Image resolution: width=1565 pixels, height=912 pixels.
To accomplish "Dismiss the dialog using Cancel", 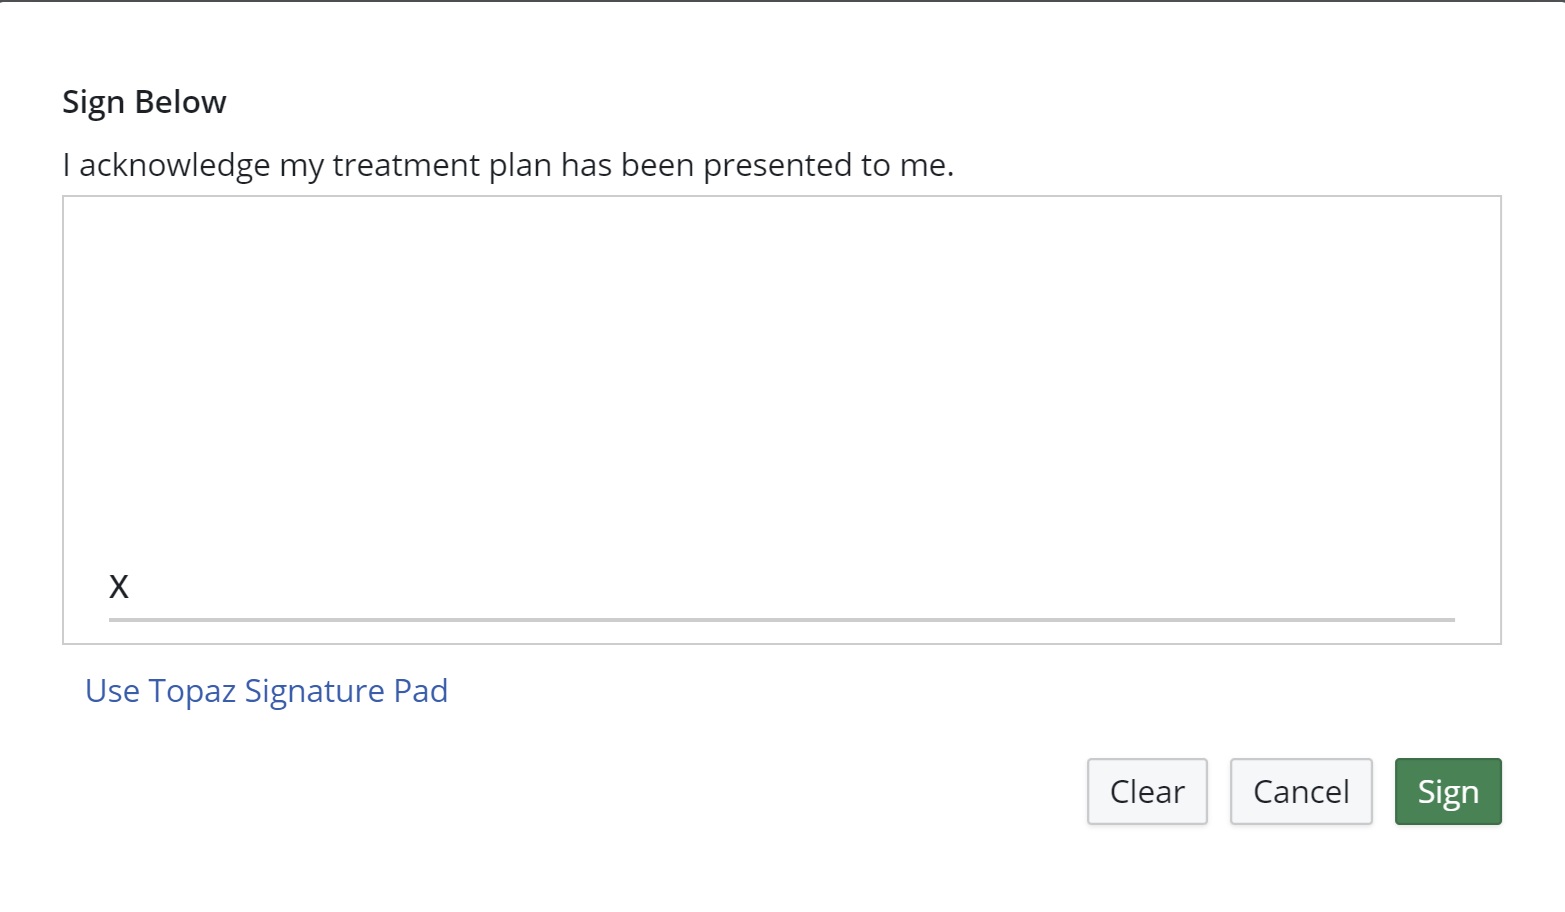I will tap(1300, 791).
